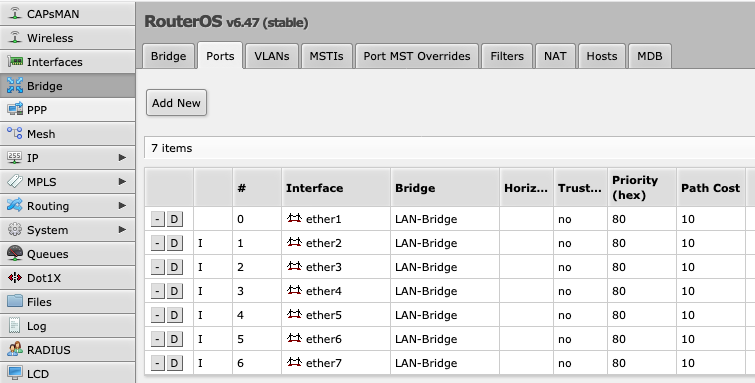Viewport: 755px width, 383px height.
Task: Remove ether3 port with minus button
Action: click(x=157, y=267)
